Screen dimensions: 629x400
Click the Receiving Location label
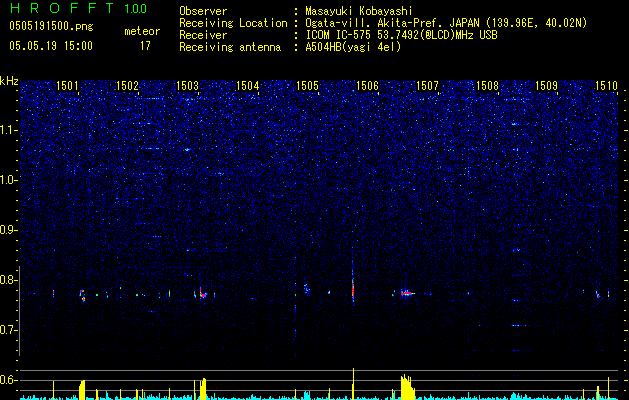tap(233, 23)
